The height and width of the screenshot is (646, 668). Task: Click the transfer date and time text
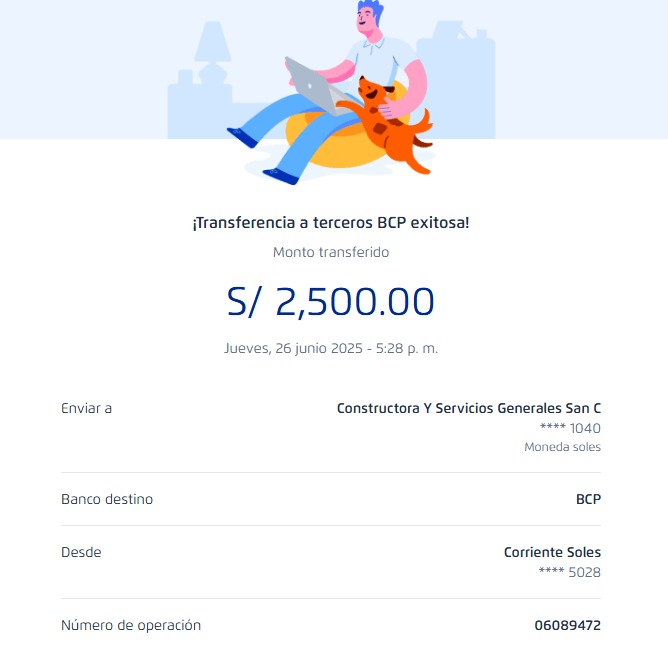coord(331,349)
